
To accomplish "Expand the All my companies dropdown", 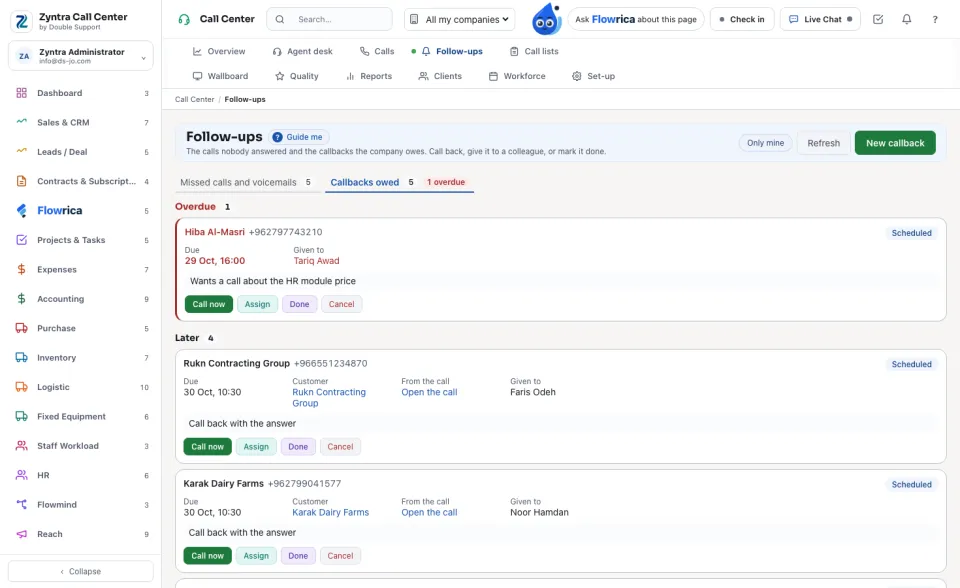I will [x=459, y=19].
